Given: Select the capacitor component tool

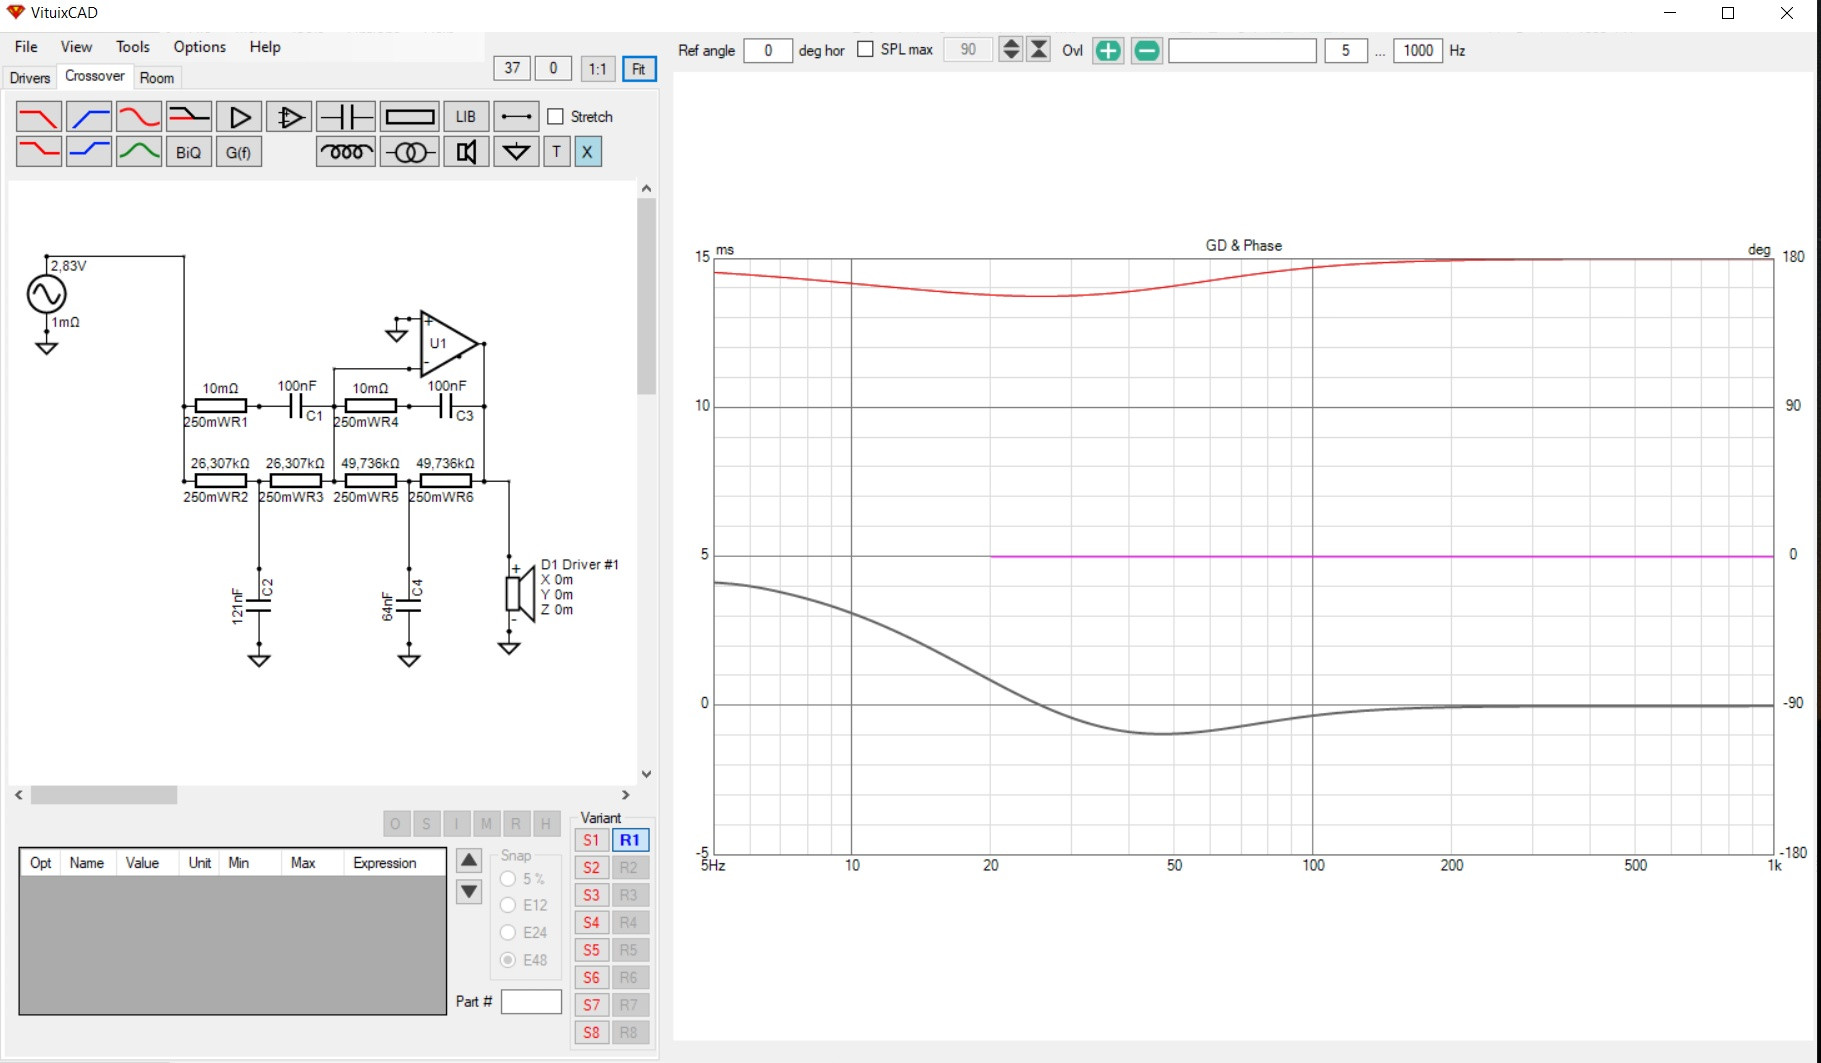Looking at the screenshot, I should [x=345, y=117].
